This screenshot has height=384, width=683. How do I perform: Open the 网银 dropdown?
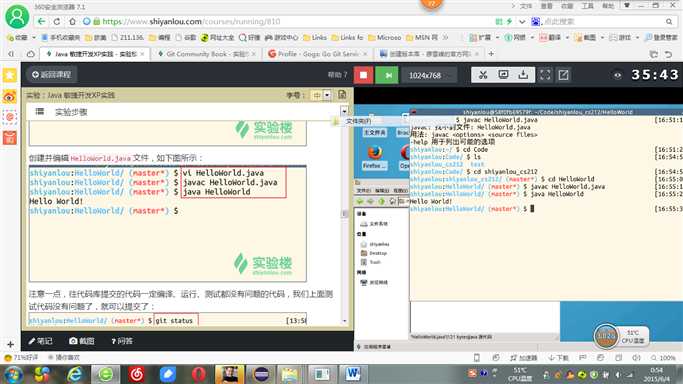tap(532, 37)
